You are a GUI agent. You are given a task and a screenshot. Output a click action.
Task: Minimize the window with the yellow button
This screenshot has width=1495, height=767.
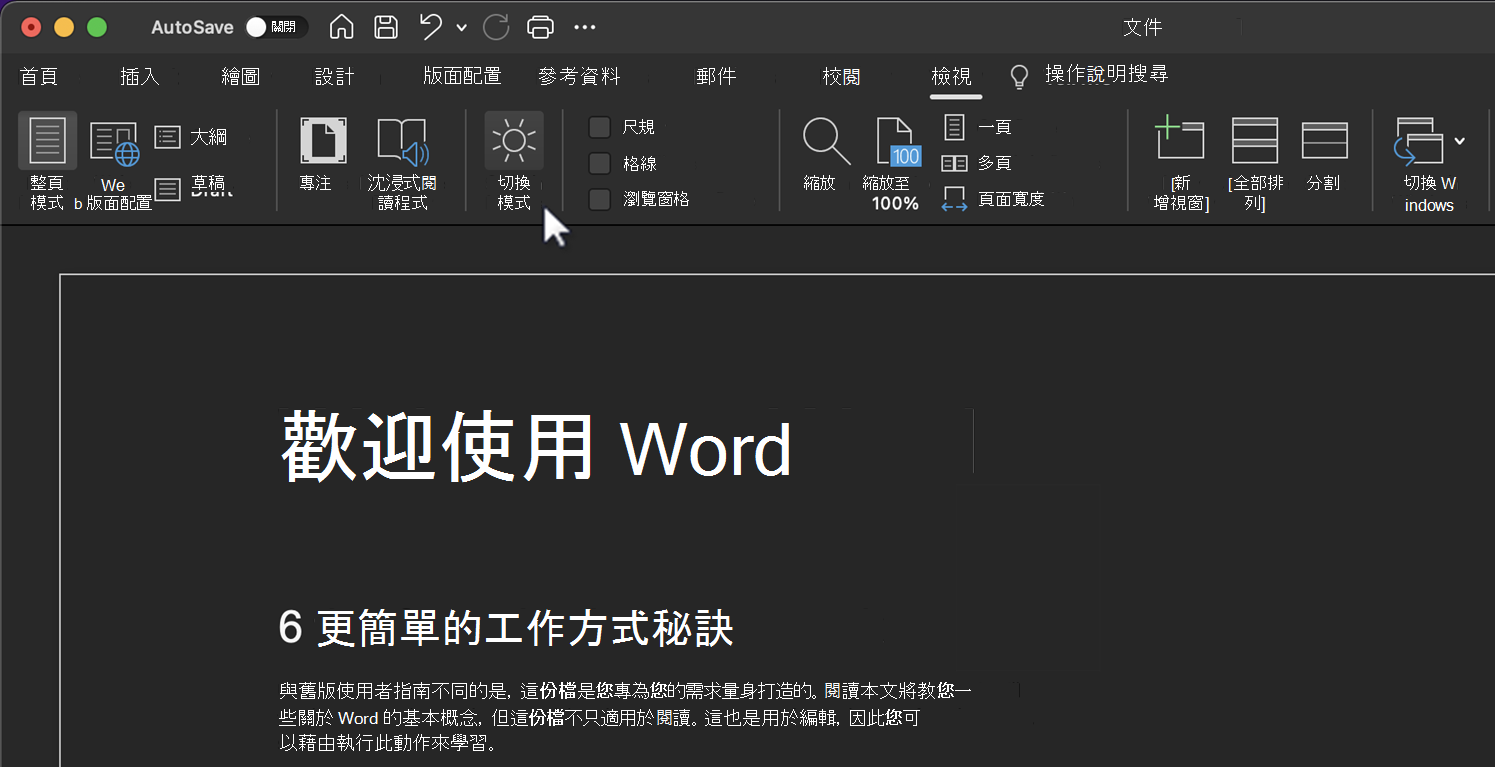click(x=64, y=27)
